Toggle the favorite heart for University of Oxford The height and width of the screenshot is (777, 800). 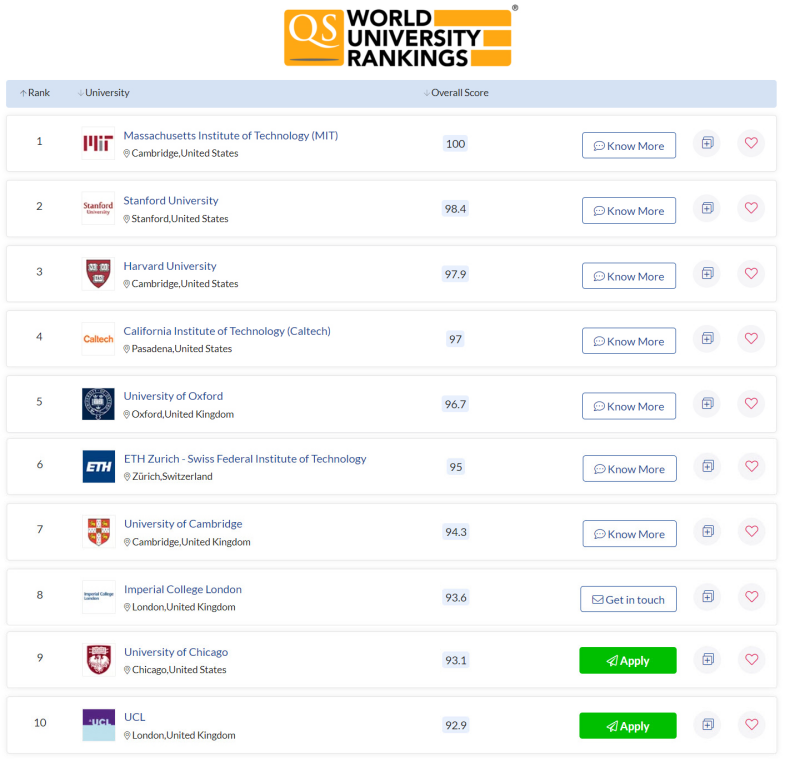point(751,403)
